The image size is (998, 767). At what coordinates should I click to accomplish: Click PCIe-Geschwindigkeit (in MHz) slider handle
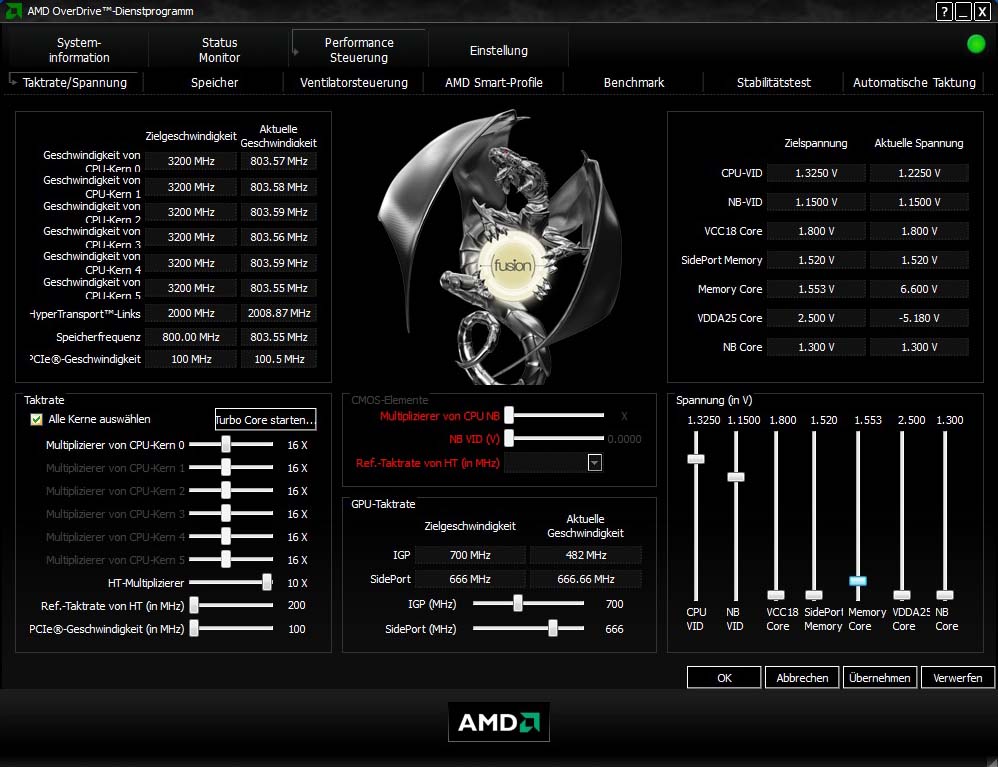tap(194, 628)
